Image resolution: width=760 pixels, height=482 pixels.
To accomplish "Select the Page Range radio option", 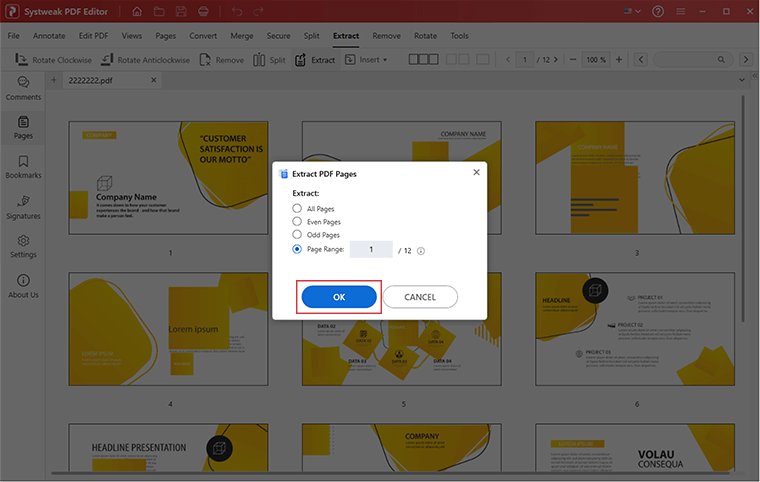I will click(x=297, y=249).
